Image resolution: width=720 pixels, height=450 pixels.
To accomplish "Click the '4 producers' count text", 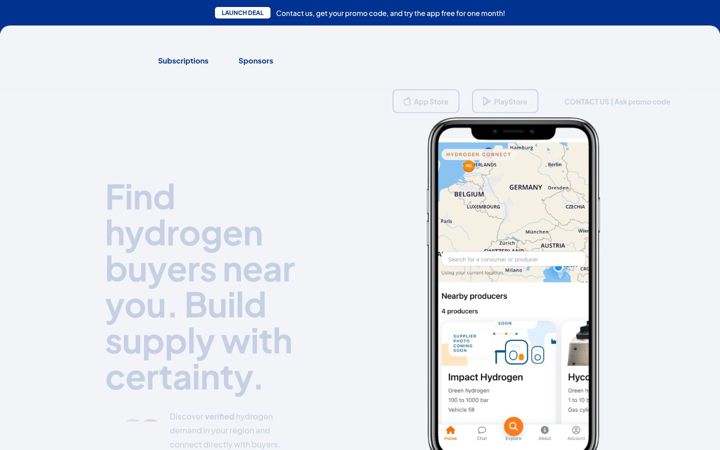I will point(459,311).
